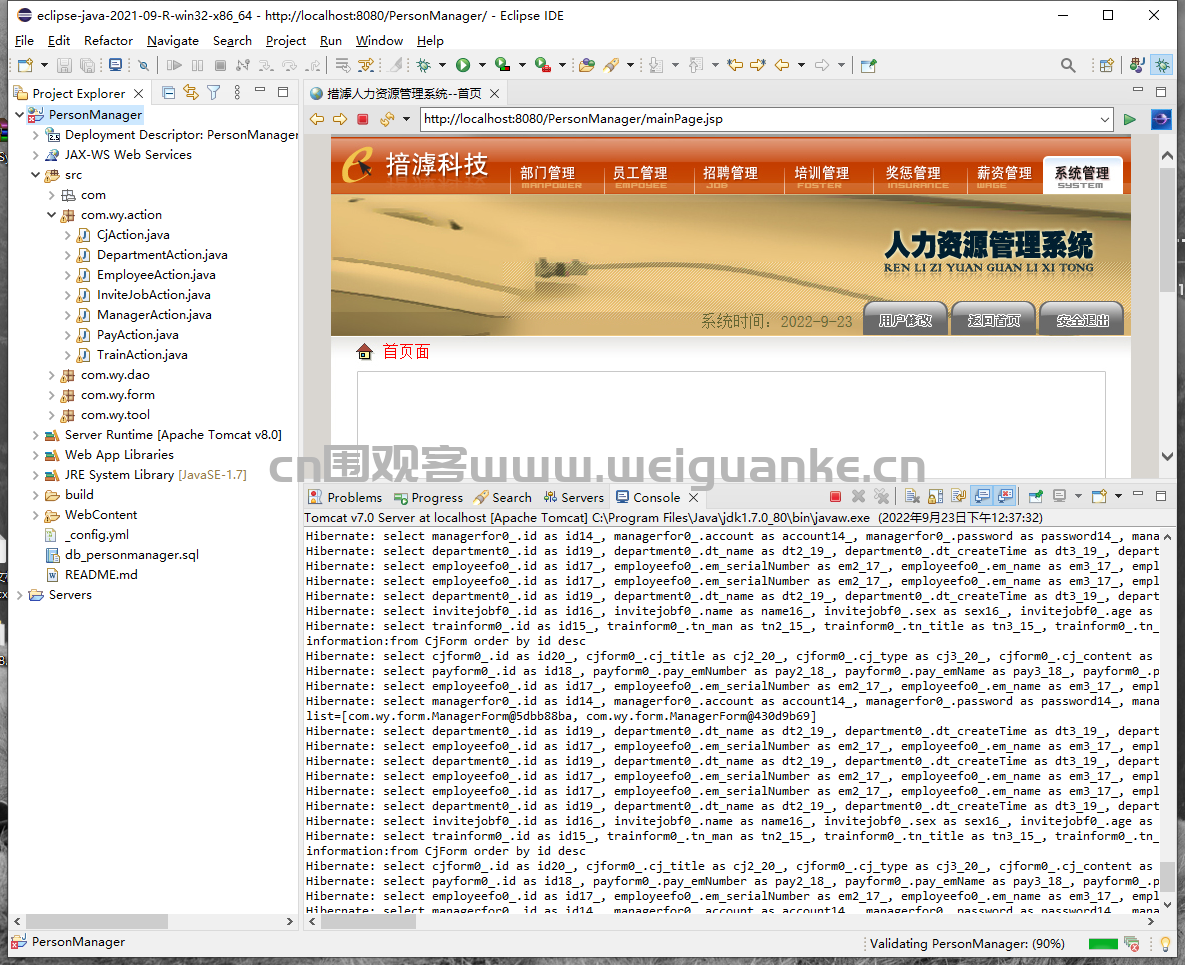The image size is (1185, 965).
Task: Collapse the src folder
Action: click(36, 175)
